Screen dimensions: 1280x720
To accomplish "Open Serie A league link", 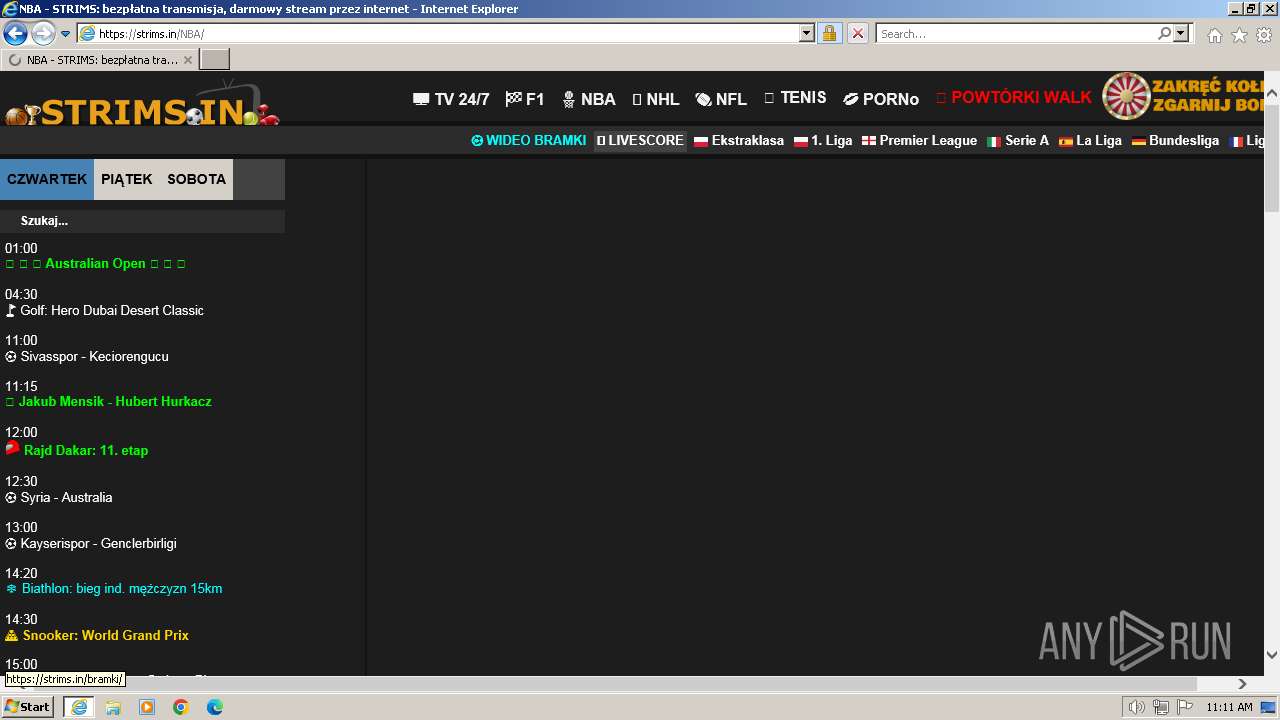I will (x=1018, y=141).
